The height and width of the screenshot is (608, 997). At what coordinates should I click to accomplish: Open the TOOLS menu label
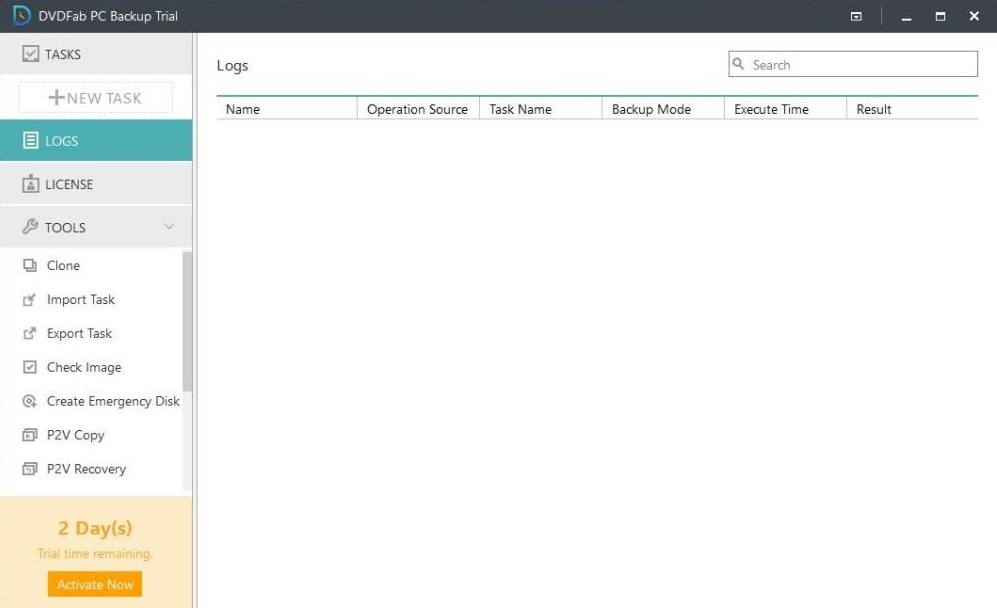click(x=65, y=228)
